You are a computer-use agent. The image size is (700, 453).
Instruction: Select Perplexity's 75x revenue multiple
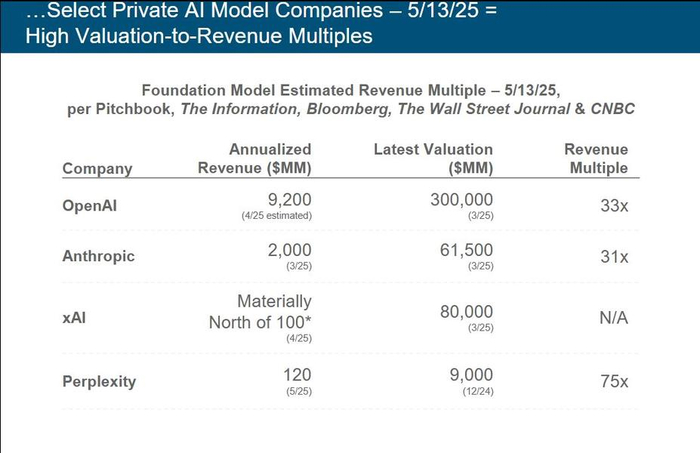(x=612, y=382)
